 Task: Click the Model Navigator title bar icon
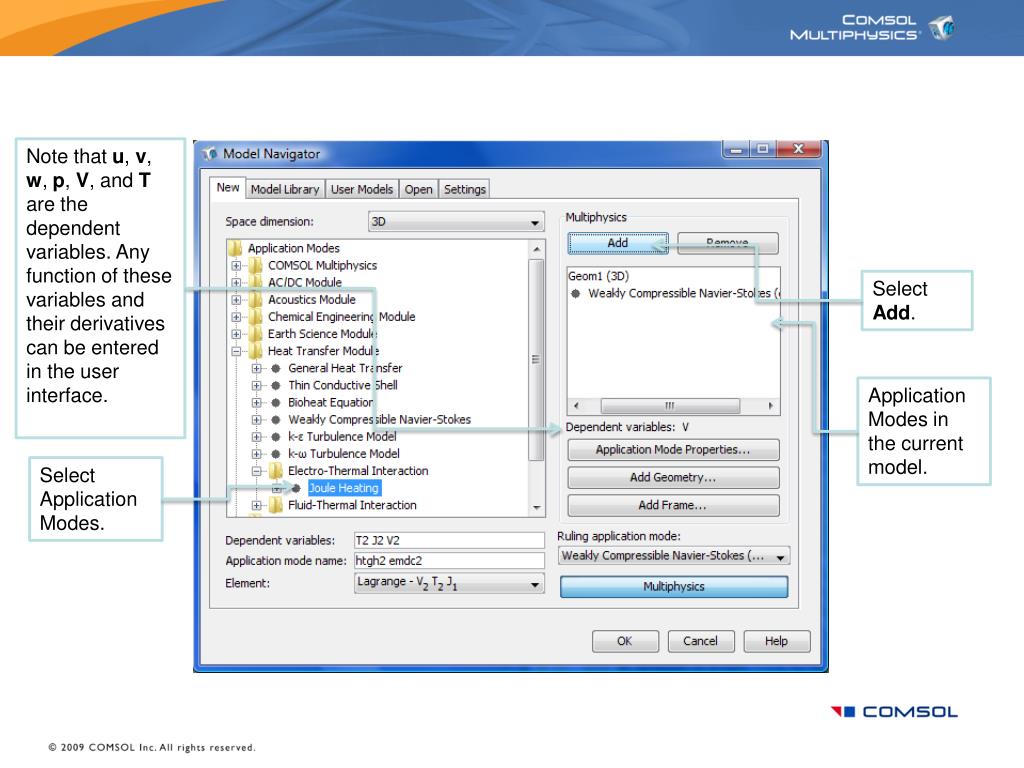pos(210,154)
